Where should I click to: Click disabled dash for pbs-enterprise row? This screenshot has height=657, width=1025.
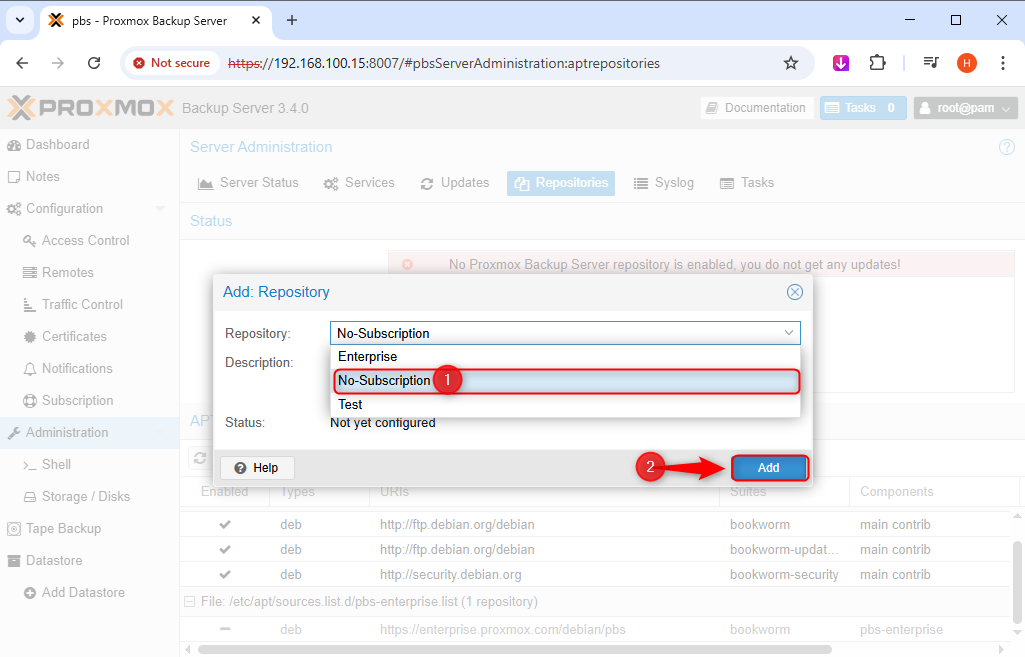click(x=225, y=629)
